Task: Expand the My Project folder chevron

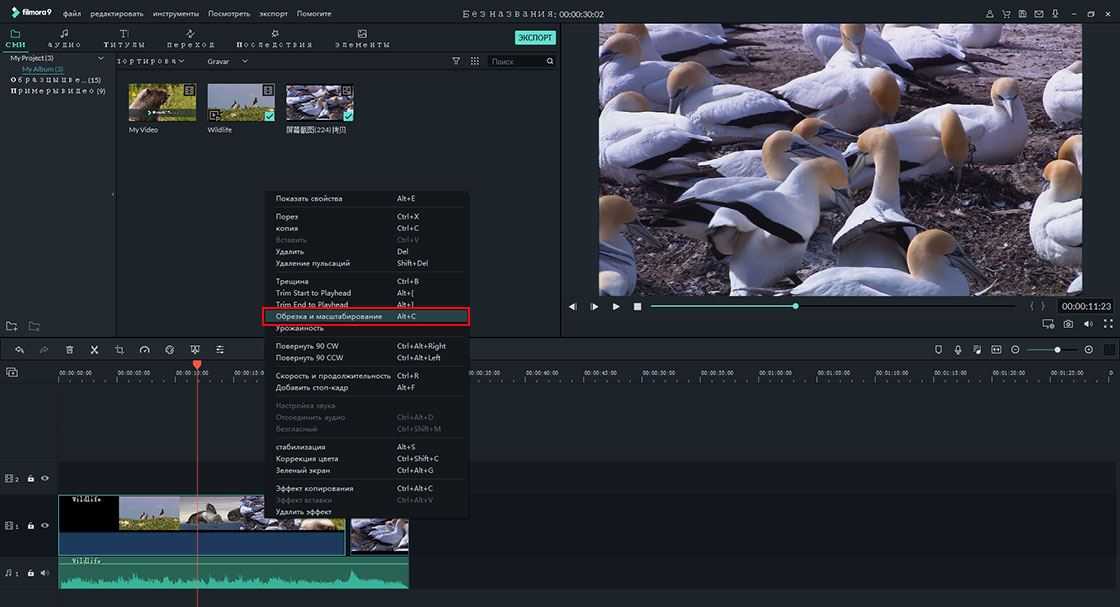Action: (x=101, y=58)
